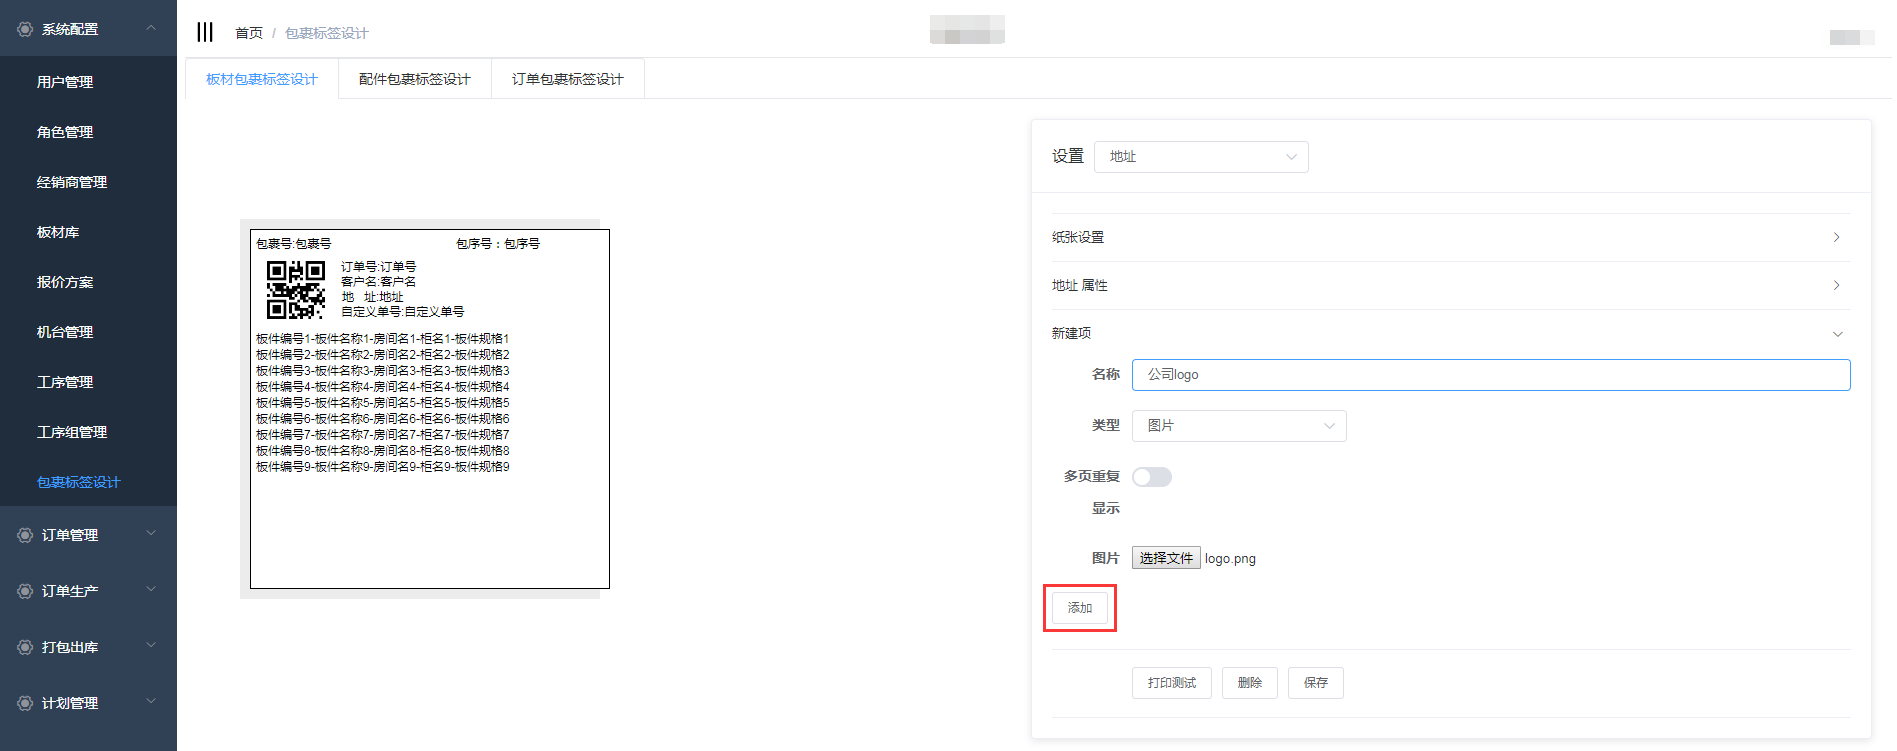Screen dimensions: 1897x751
Task: Collapse the 新建项 section
Action: [x=1450, y=333]
